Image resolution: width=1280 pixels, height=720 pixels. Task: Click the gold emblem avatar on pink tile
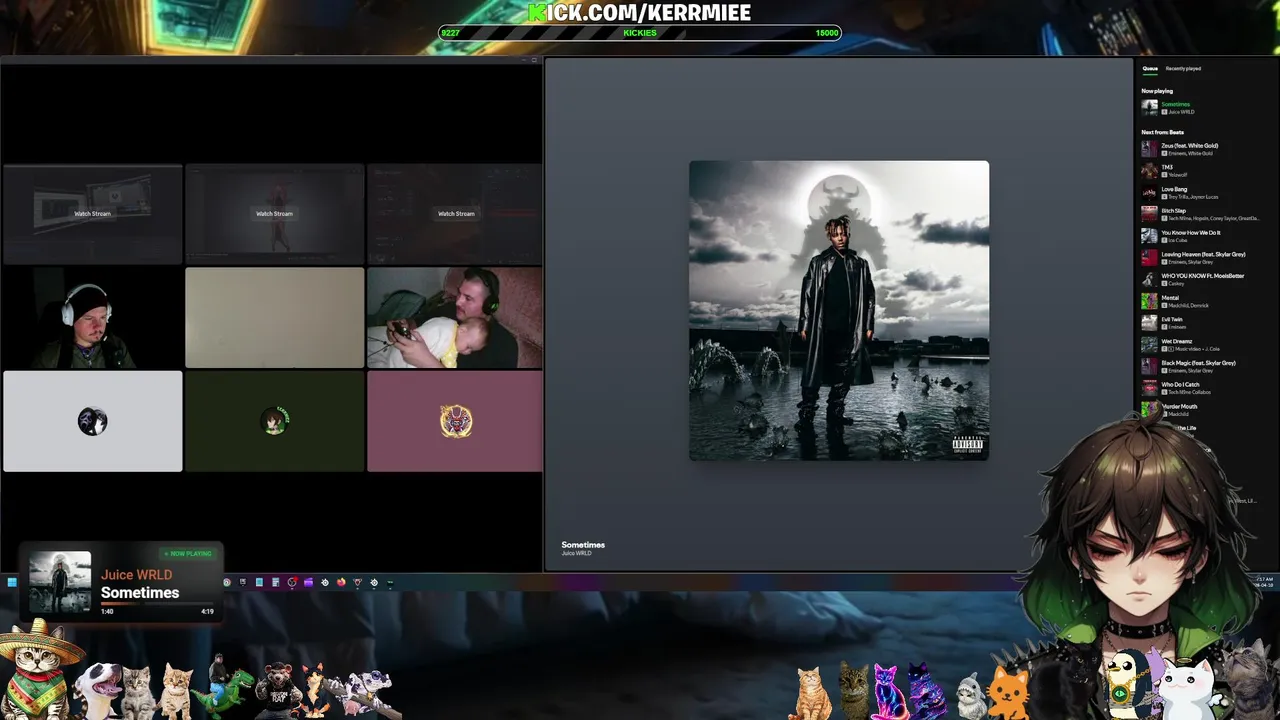point(456,422)
